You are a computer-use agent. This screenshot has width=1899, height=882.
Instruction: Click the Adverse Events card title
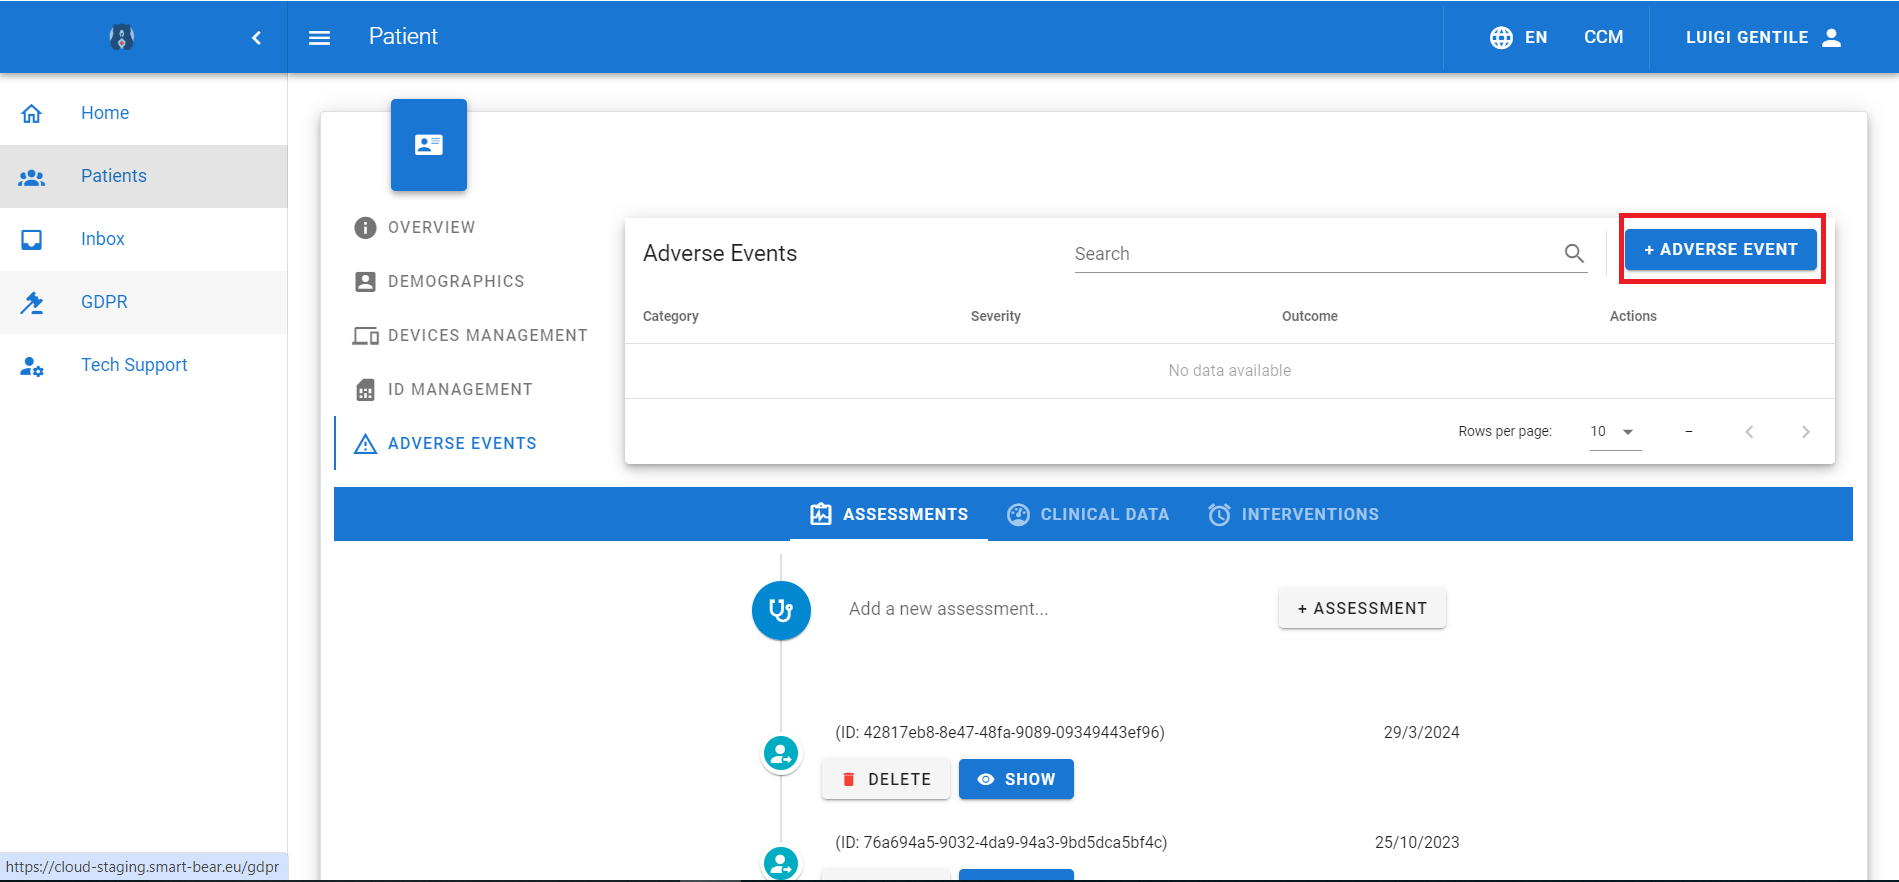720,254
